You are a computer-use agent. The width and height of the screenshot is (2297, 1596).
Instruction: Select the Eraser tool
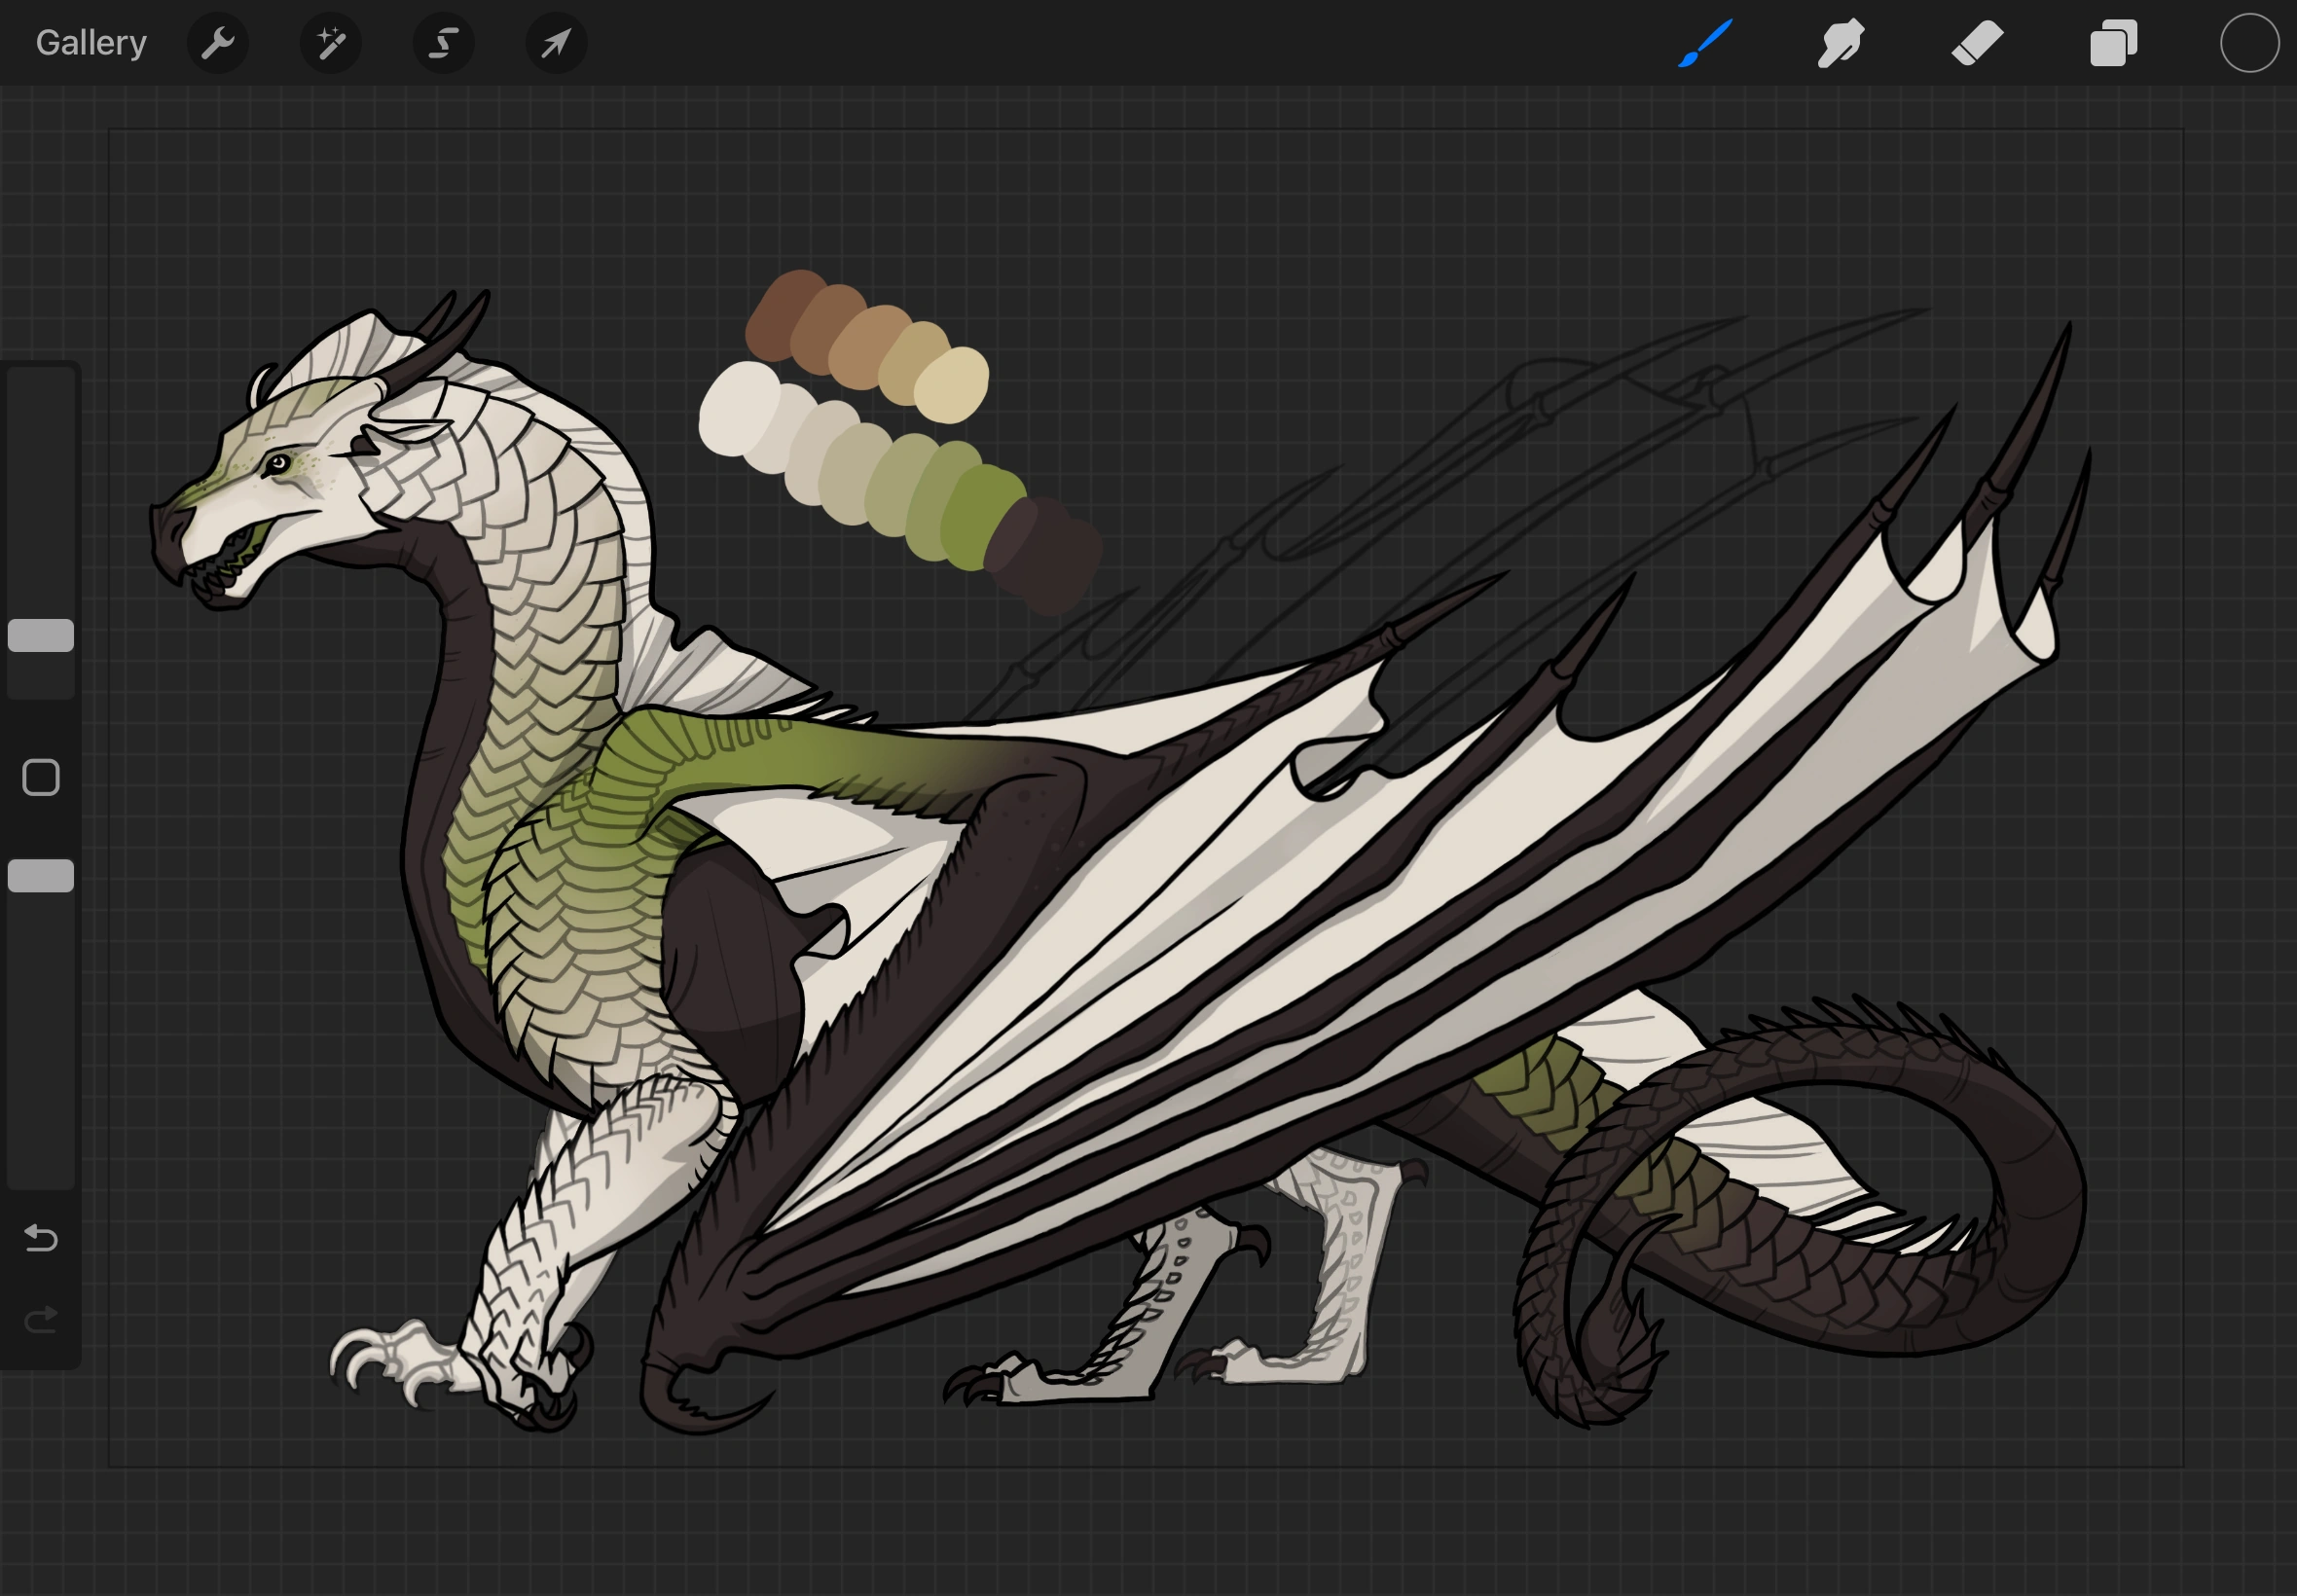pos(1977,43)
